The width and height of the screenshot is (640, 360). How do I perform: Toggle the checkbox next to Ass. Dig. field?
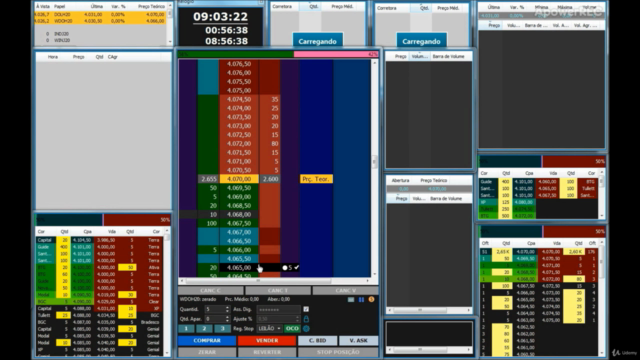tap(306, 309)
